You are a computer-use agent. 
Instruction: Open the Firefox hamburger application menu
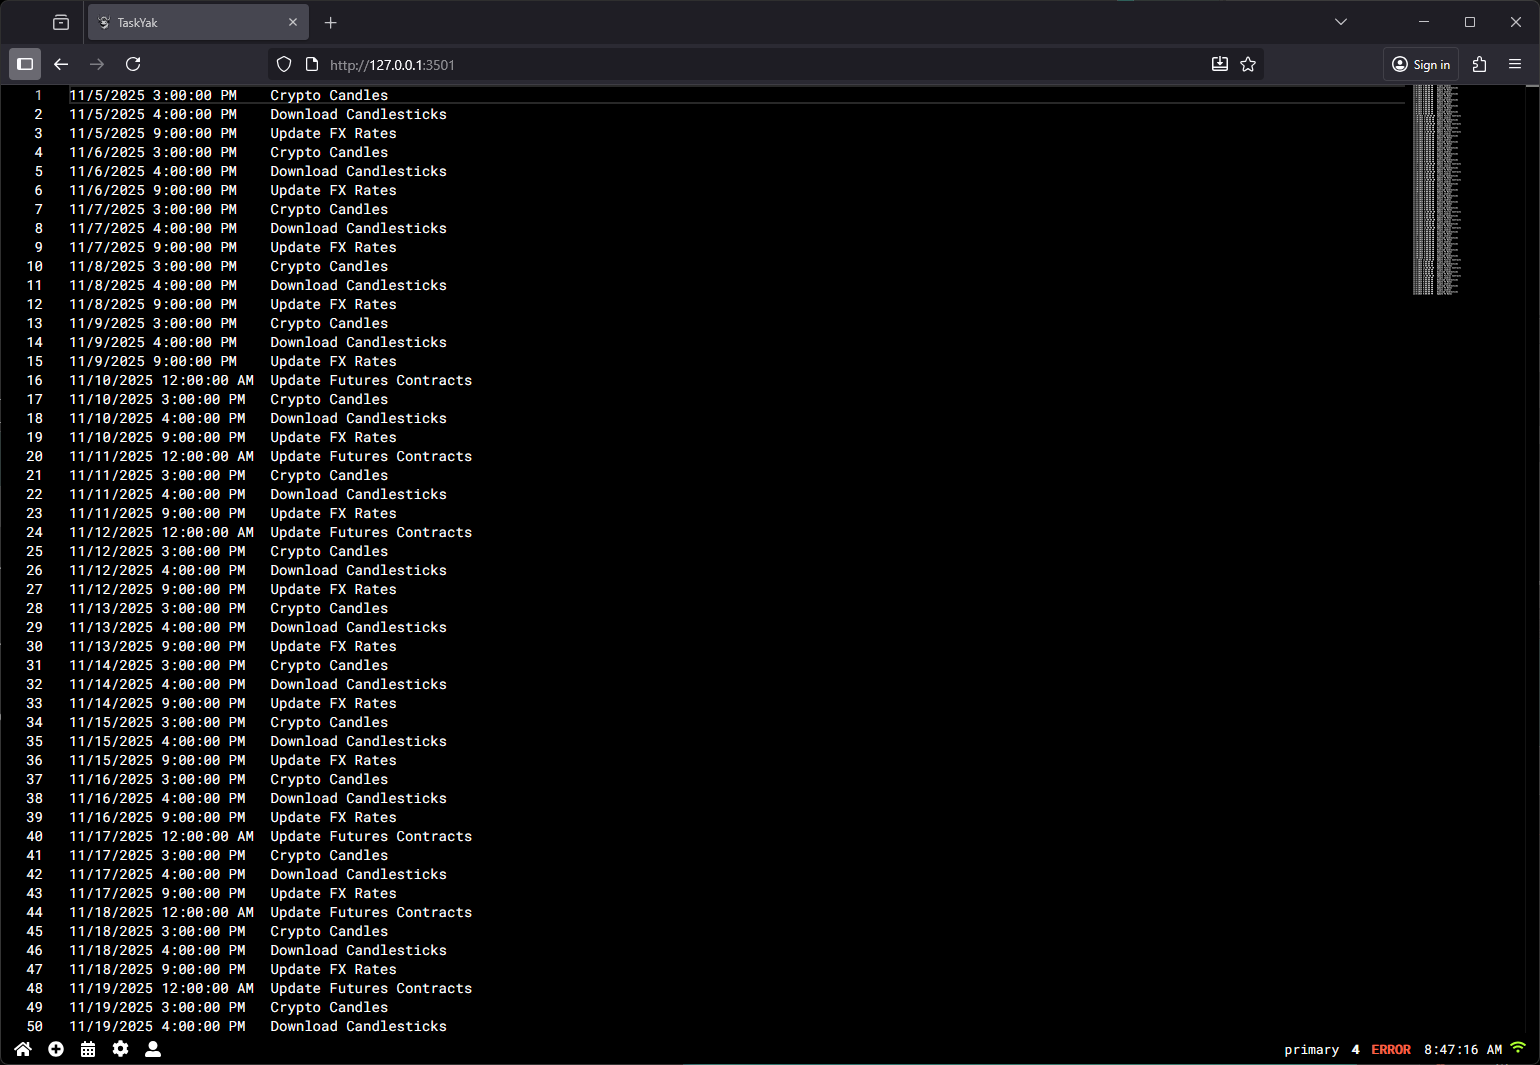click(x=1515, y=64)
